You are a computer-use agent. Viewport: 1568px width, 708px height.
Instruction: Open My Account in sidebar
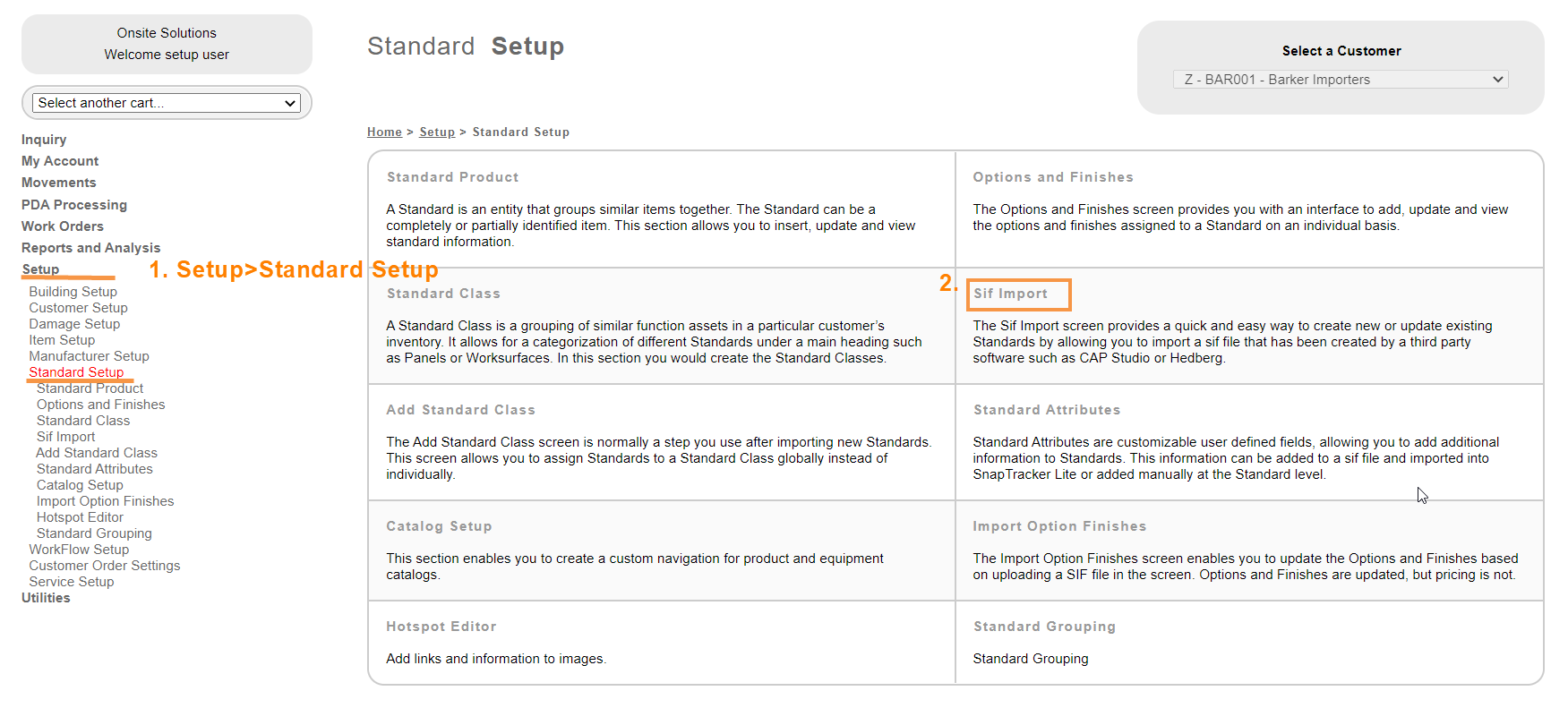(x=60, y=161)
